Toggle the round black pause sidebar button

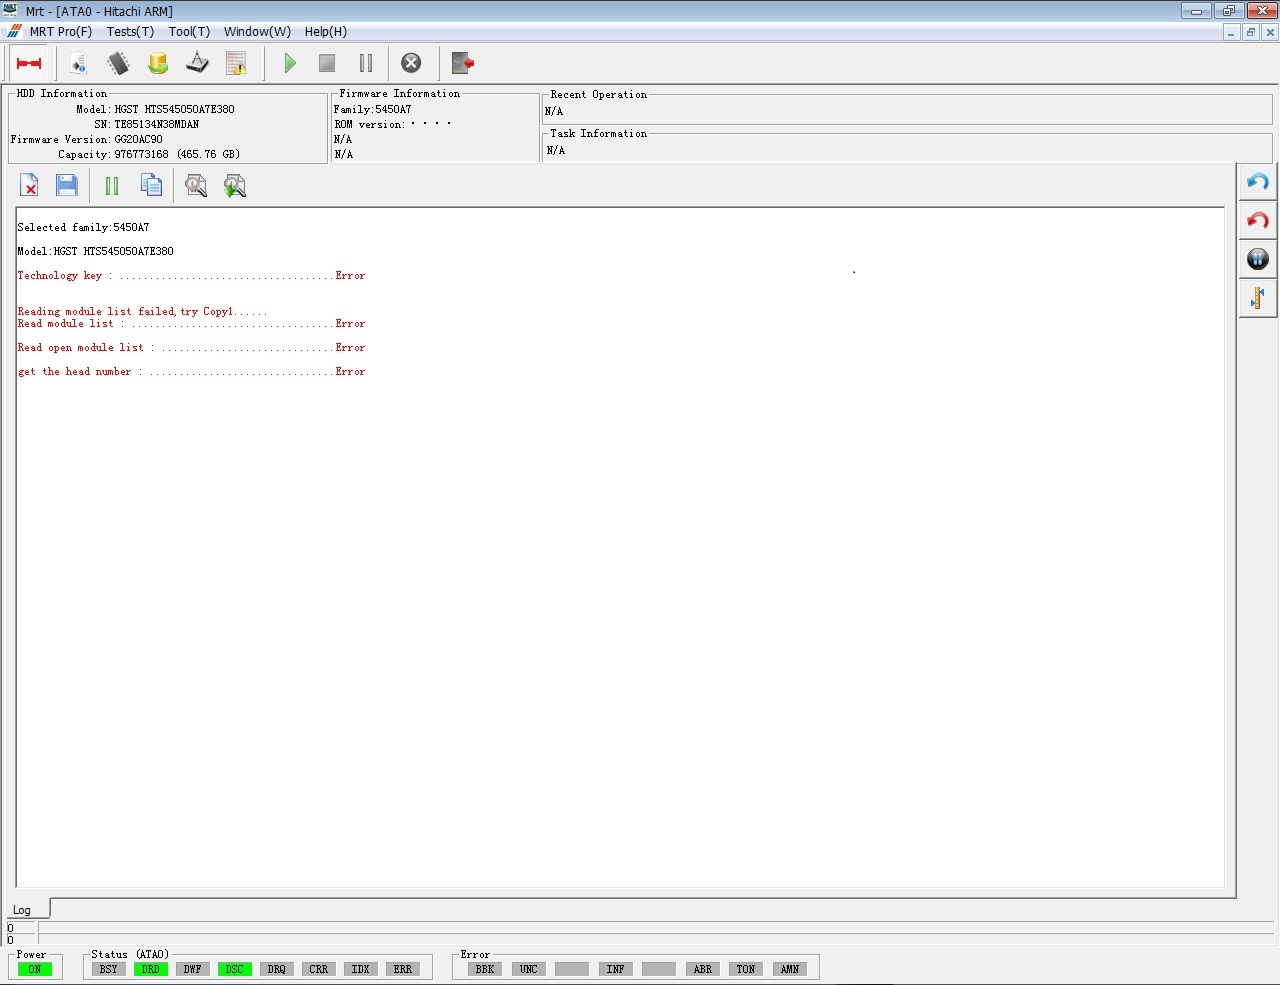[x=1258, y=259]
